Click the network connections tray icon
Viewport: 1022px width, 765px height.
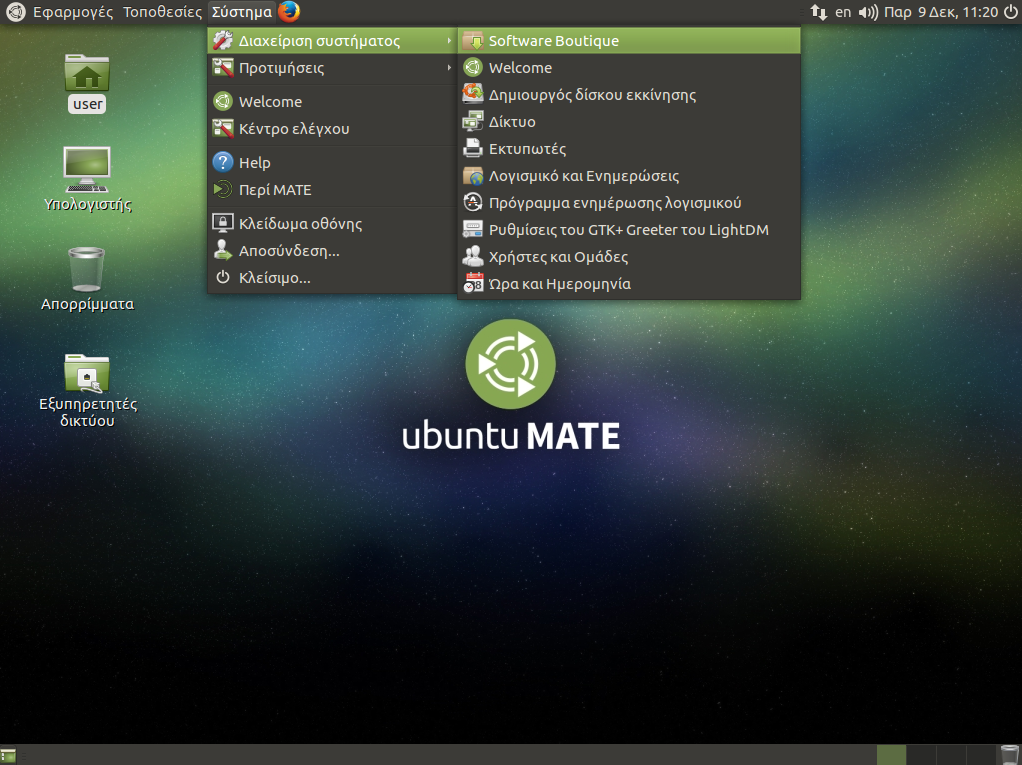(818, 12)
